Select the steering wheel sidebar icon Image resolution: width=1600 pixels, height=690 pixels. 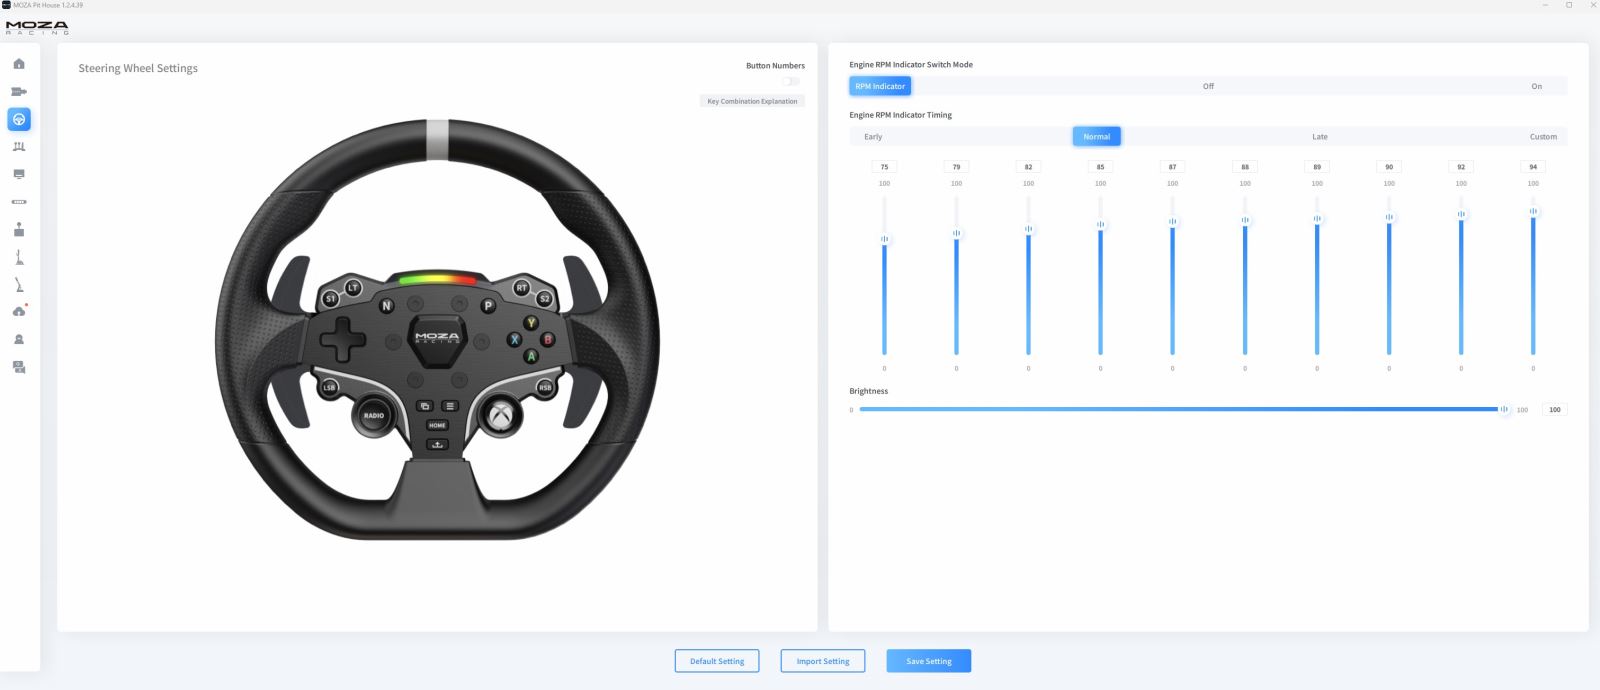[x=19, y=119]
